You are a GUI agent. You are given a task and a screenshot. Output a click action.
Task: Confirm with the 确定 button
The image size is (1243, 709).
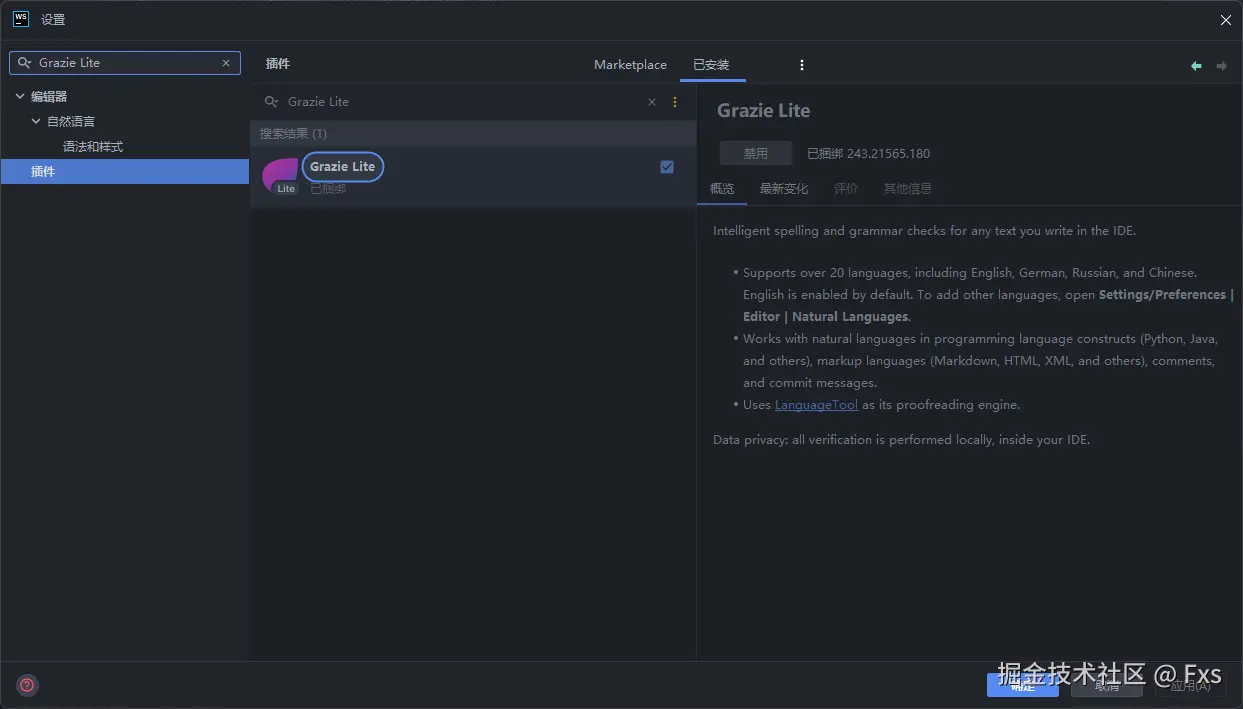(1022, 685)
